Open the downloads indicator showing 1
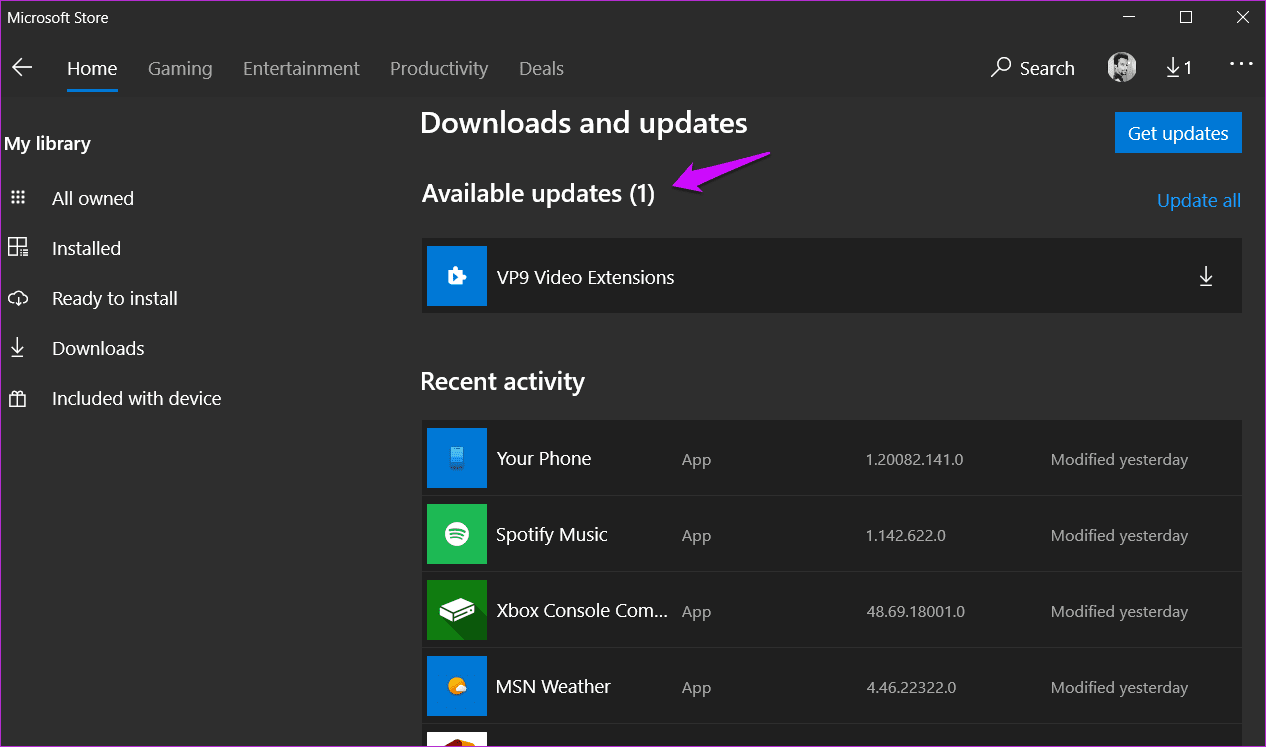 click(1179, 68)
